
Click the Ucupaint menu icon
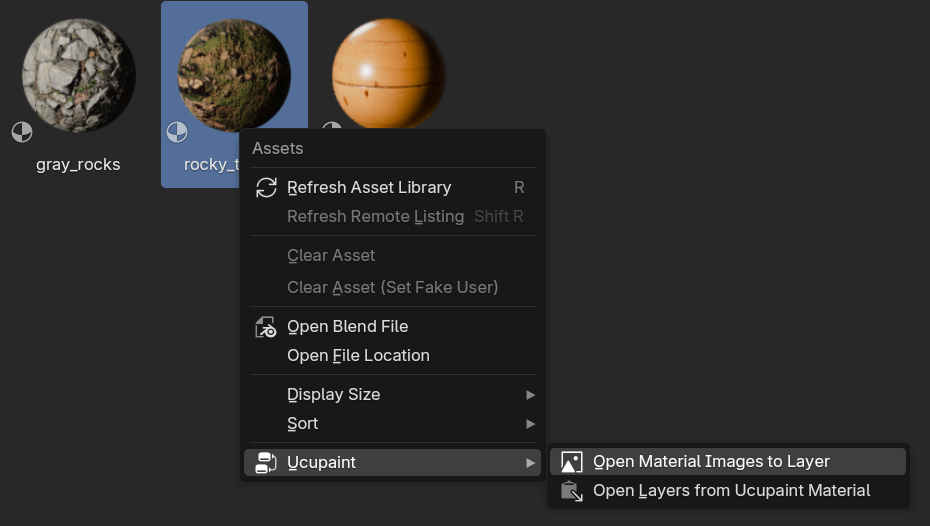coord(266,463)
